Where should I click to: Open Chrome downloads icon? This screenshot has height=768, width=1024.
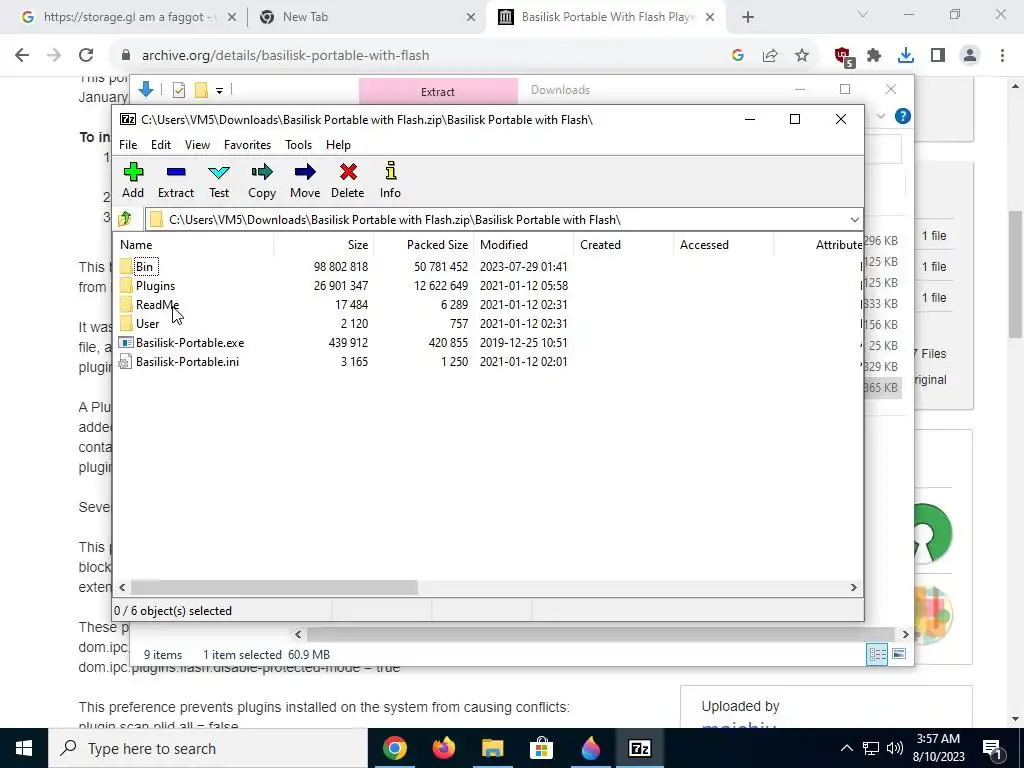(906, 56)
